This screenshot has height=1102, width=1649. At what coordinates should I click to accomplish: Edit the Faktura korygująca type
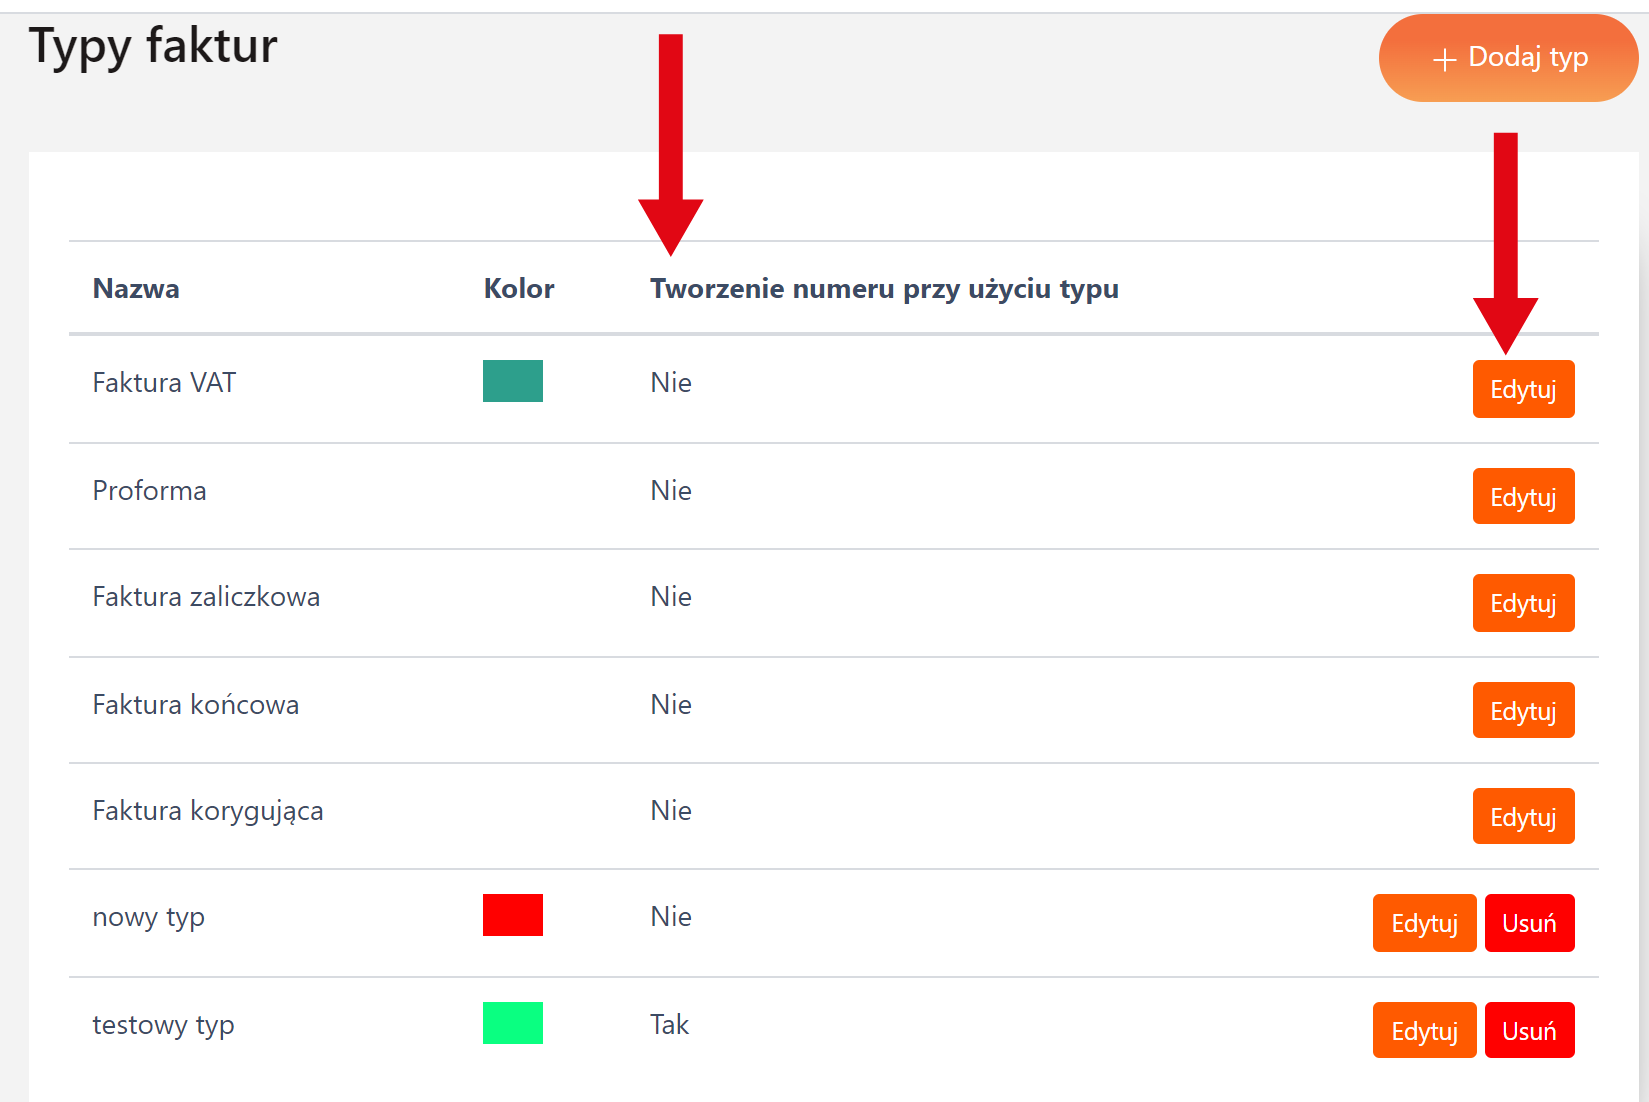tap(1523, 817)
